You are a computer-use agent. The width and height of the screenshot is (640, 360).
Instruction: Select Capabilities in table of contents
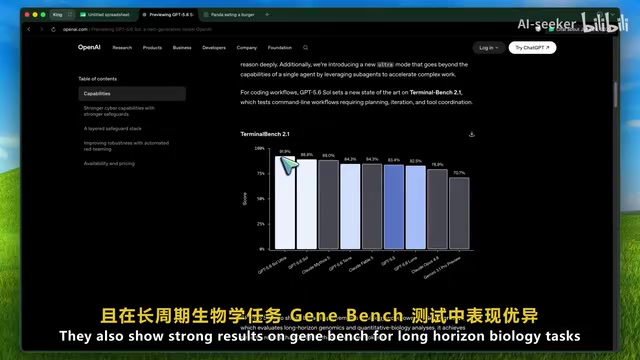point(132,93)
